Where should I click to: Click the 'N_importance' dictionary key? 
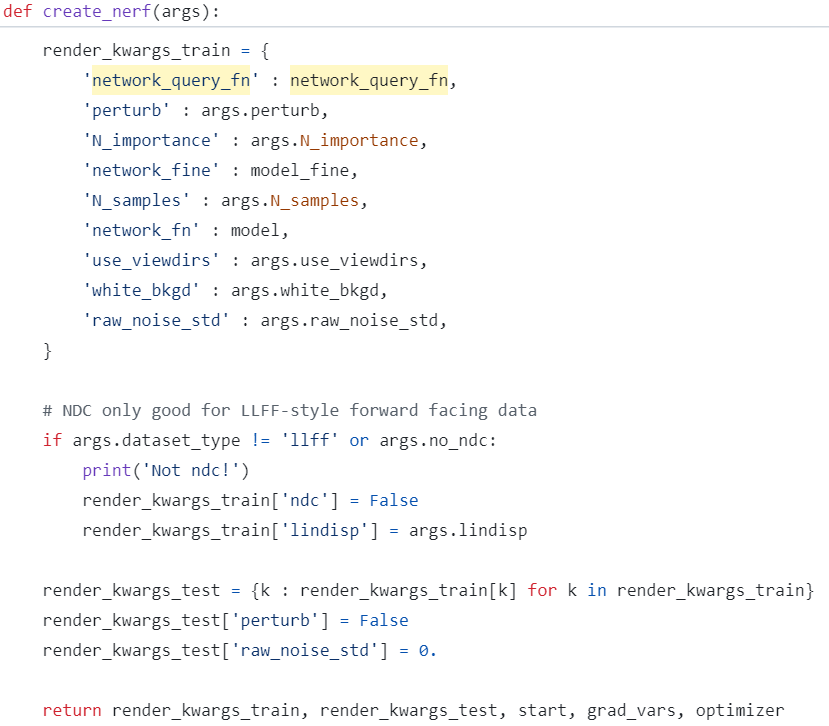(151, 140)
